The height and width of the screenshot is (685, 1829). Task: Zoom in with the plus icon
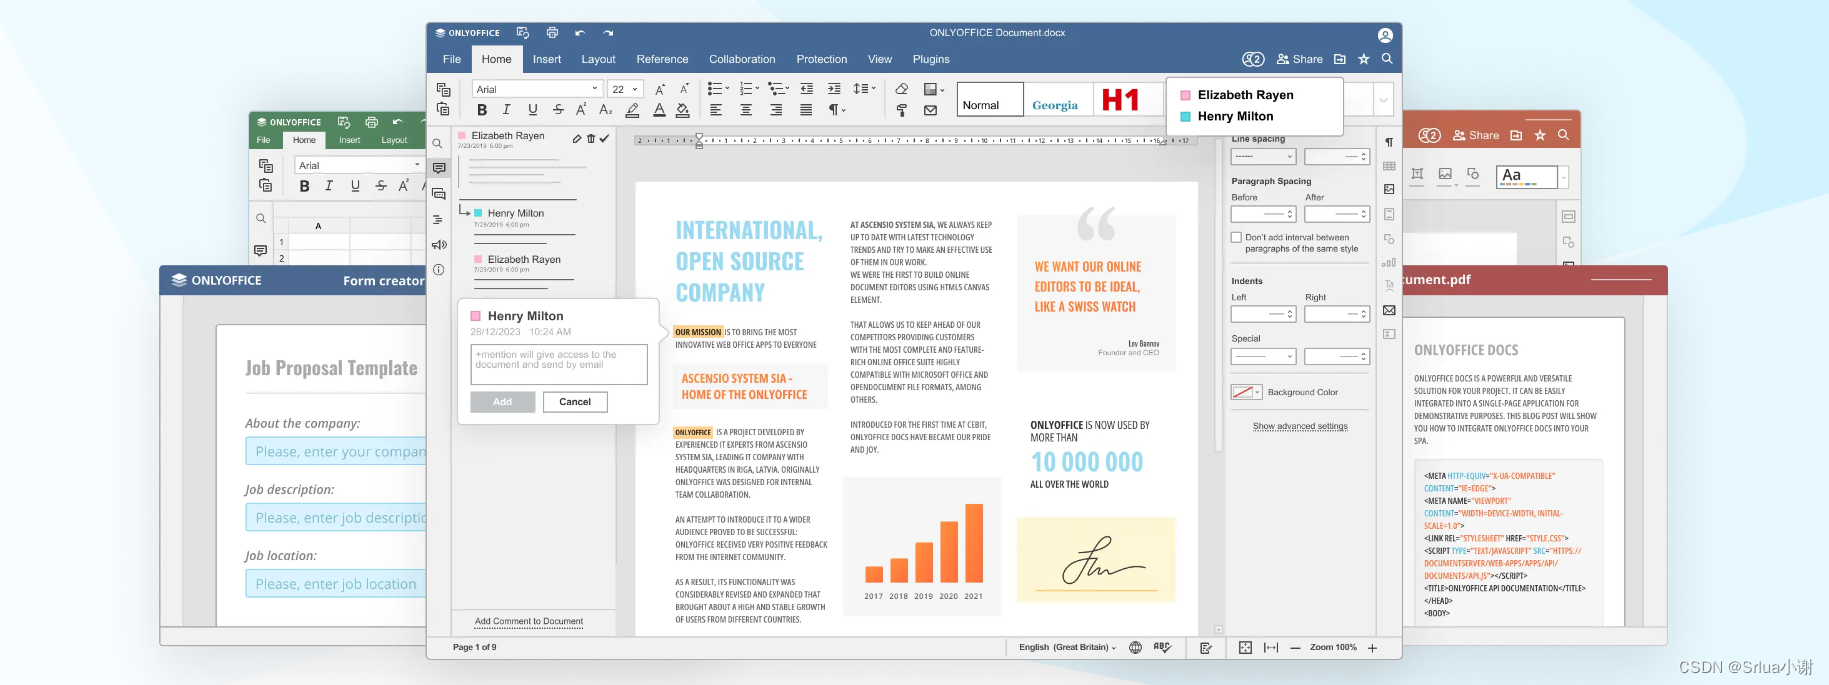coord(1373,648)
